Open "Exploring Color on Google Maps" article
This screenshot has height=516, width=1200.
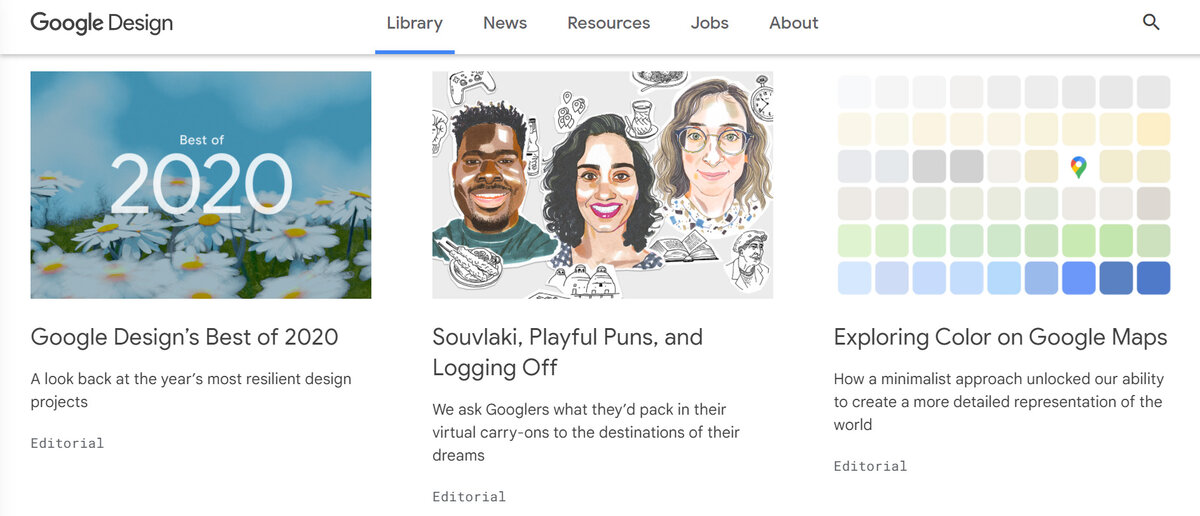(1001, 337)
